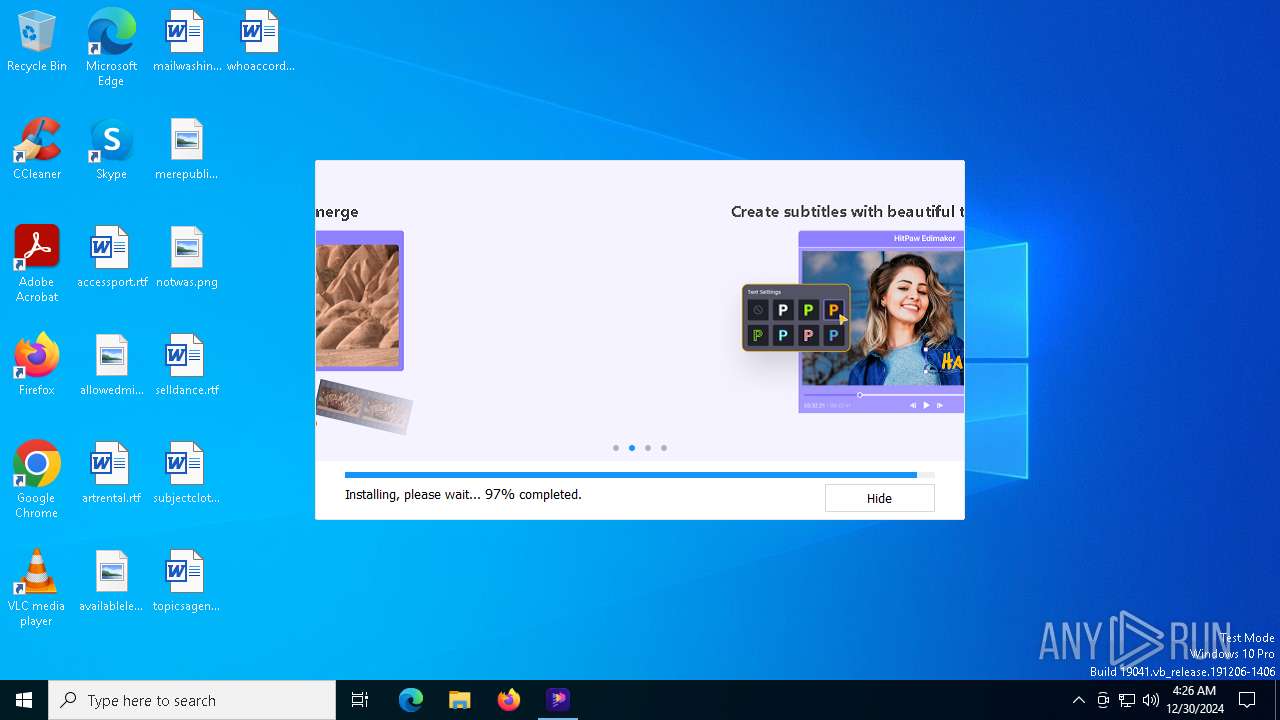Select the mailwashin... Word document icon
This screenshot has width=1280, height=720.
[186, 42]
